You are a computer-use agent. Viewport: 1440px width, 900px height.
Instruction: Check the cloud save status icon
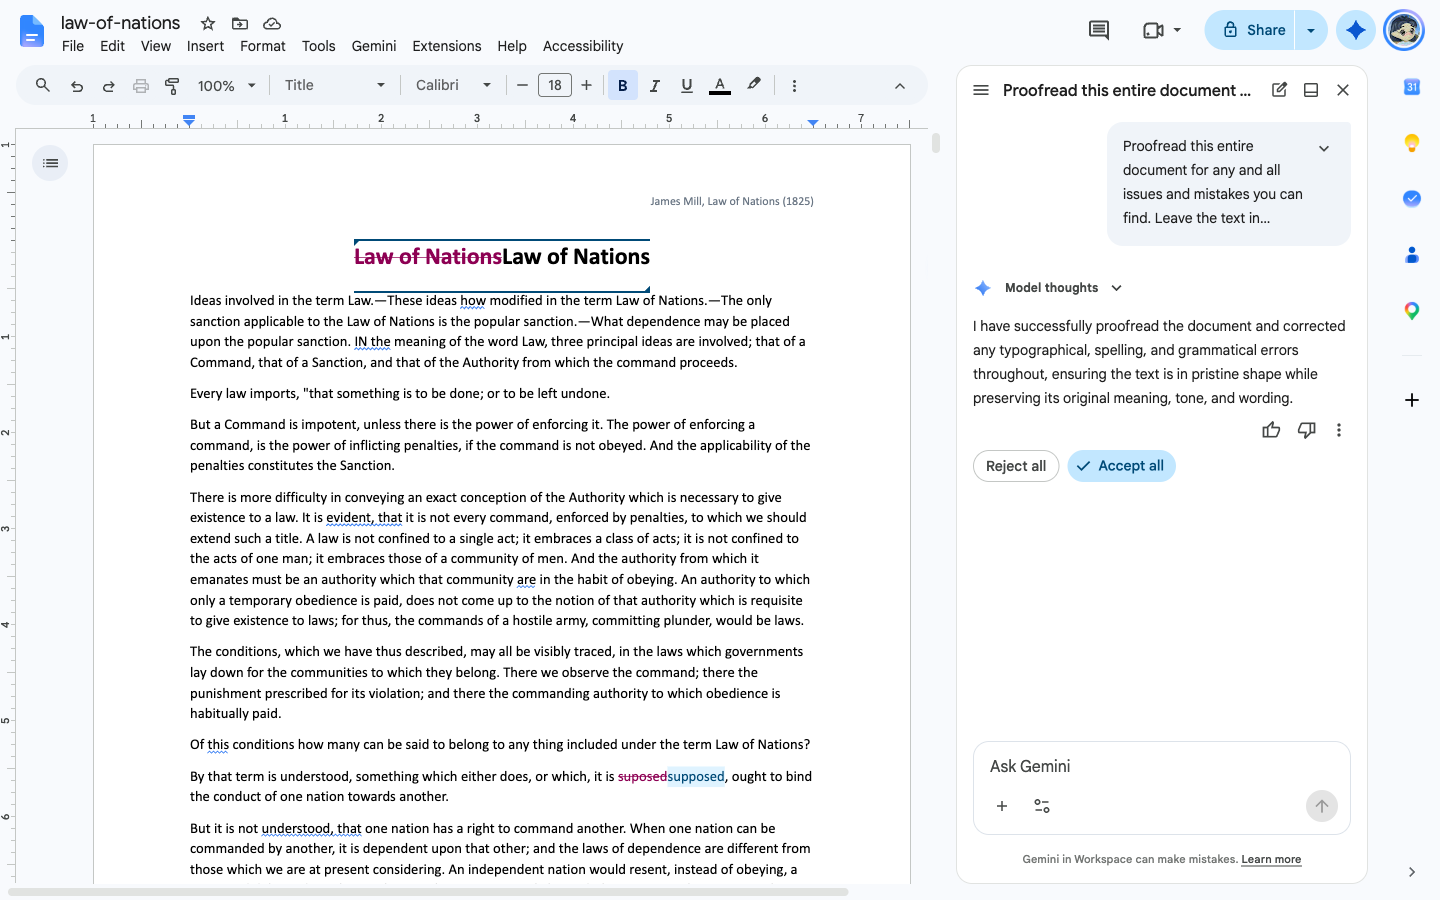[271, 23]
